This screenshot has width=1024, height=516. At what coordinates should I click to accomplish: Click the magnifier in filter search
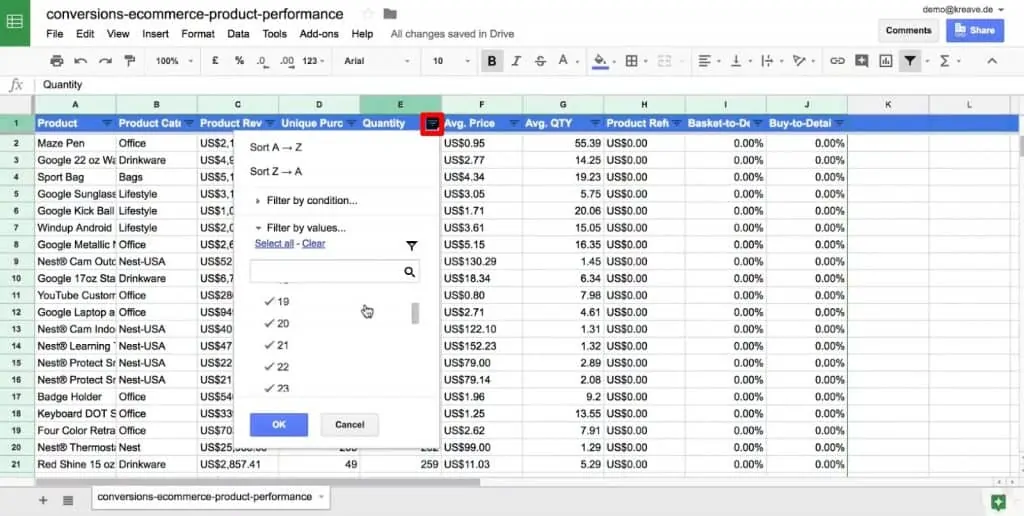tap(409, 272)
